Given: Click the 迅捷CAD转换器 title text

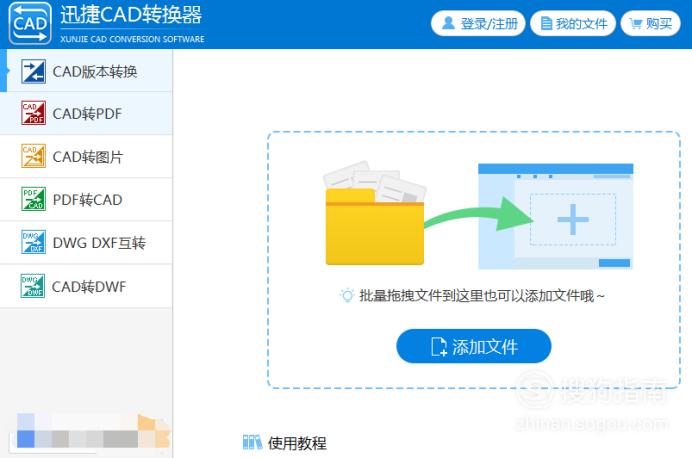Looking at the screenshot, I should [x=131, y=15].
